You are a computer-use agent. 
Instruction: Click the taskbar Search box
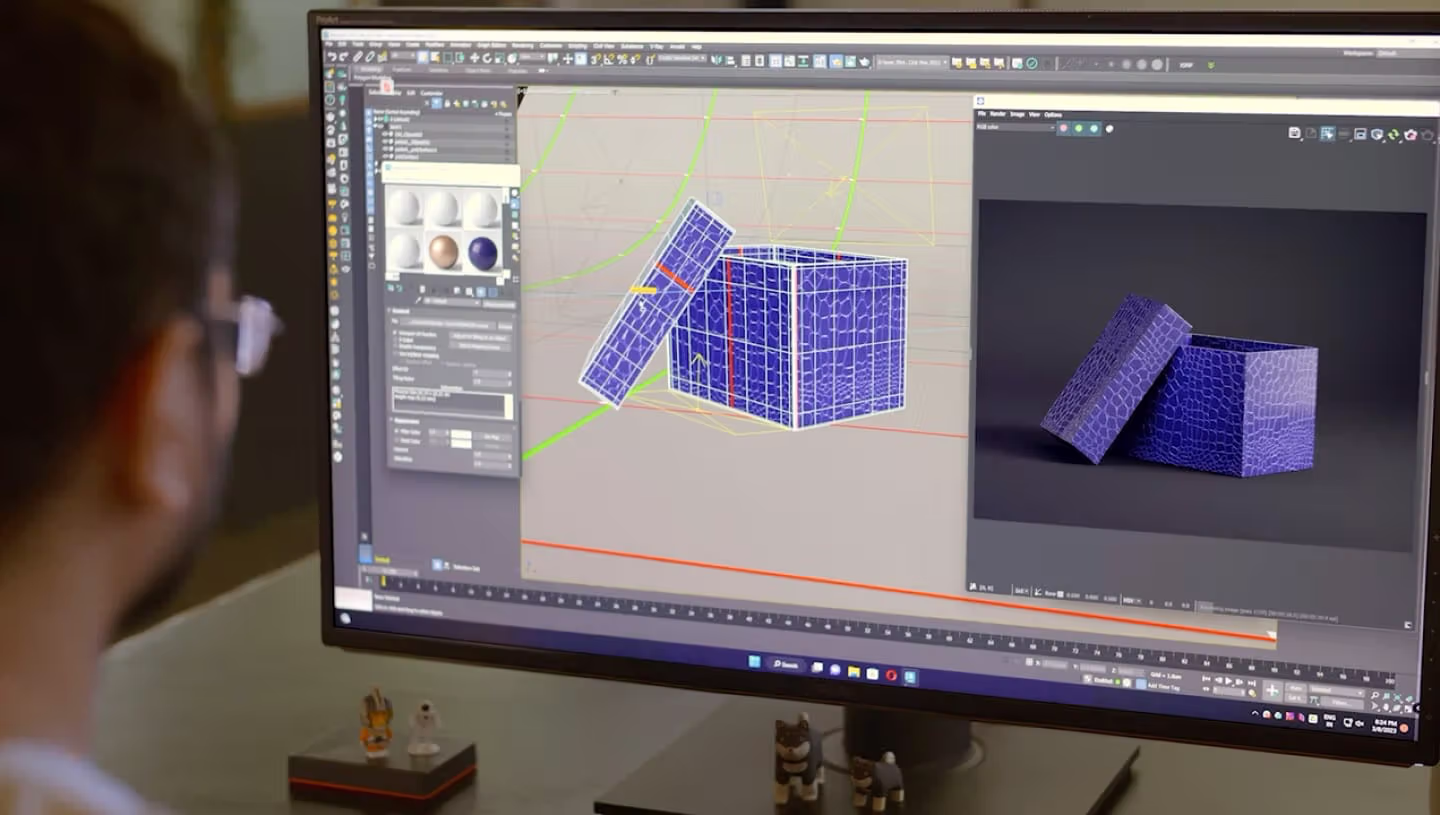(788, 664)
